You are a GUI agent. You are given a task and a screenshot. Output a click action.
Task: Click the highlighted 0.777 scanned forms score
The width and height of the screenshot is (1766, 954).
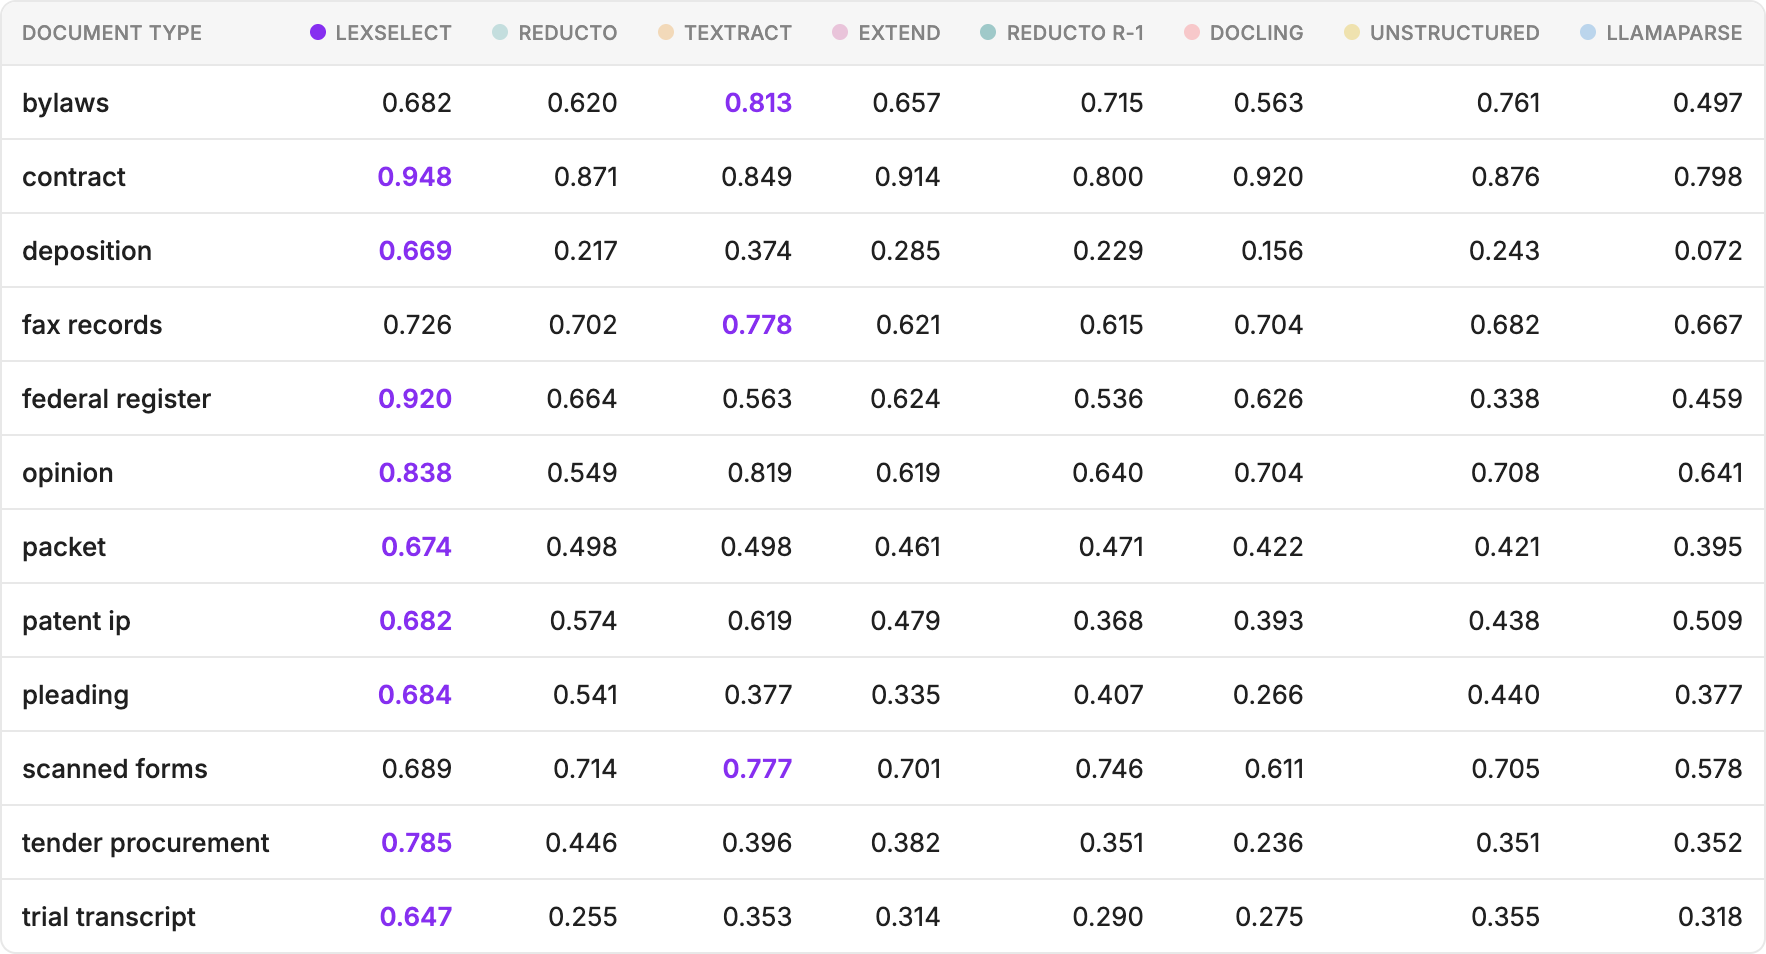(757, 769)
